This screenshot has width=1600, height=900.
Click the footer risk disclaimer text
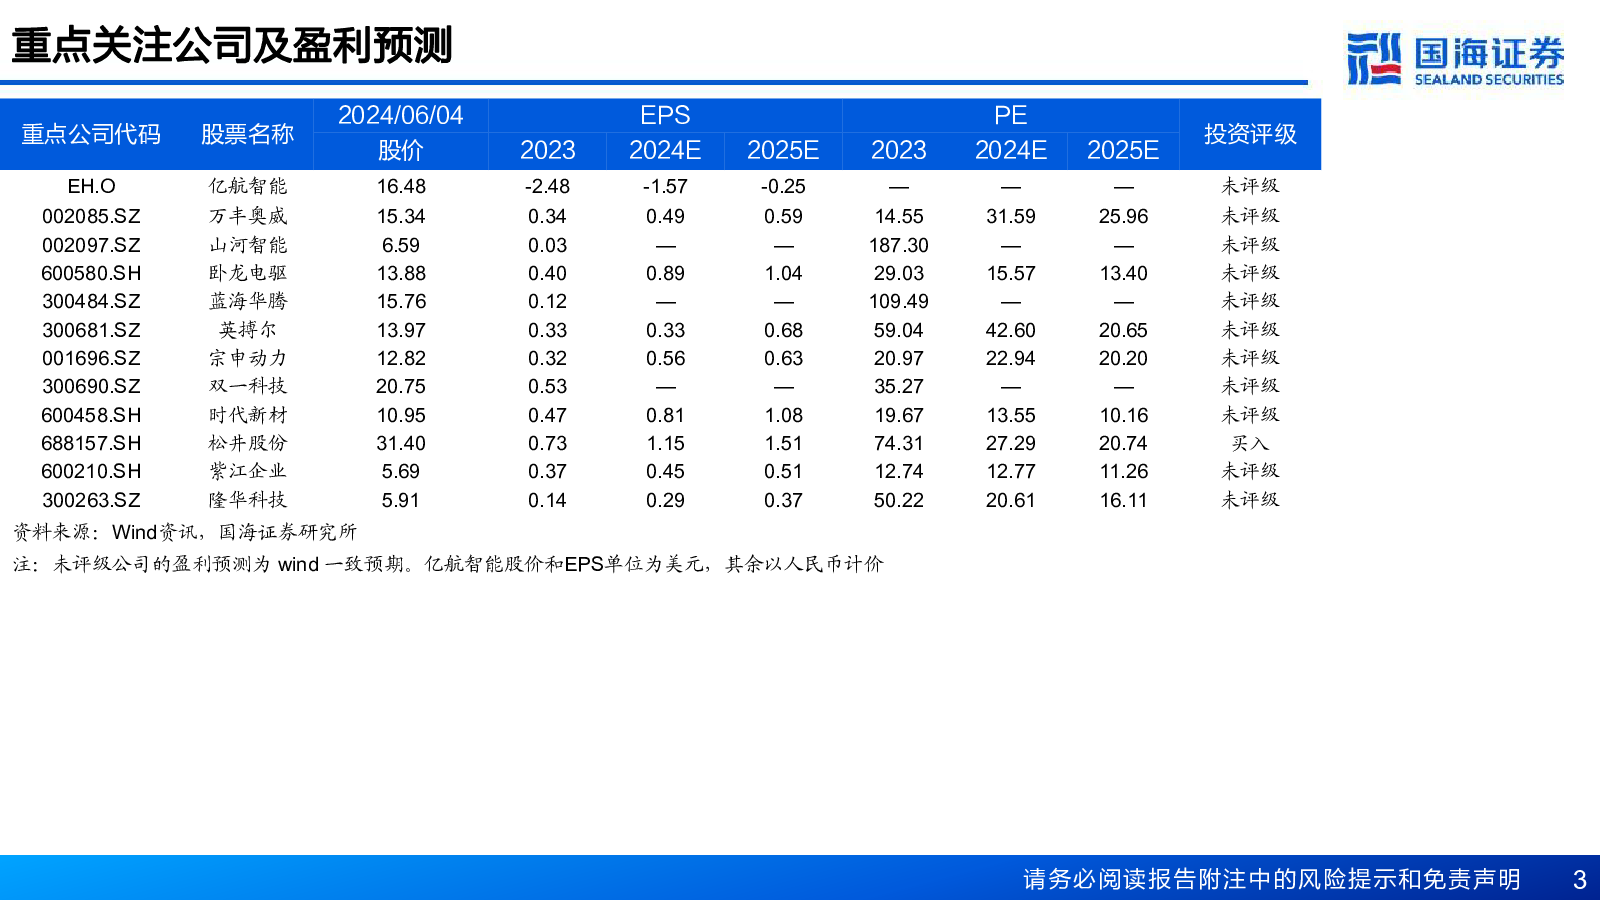(x=1271, y=879)
